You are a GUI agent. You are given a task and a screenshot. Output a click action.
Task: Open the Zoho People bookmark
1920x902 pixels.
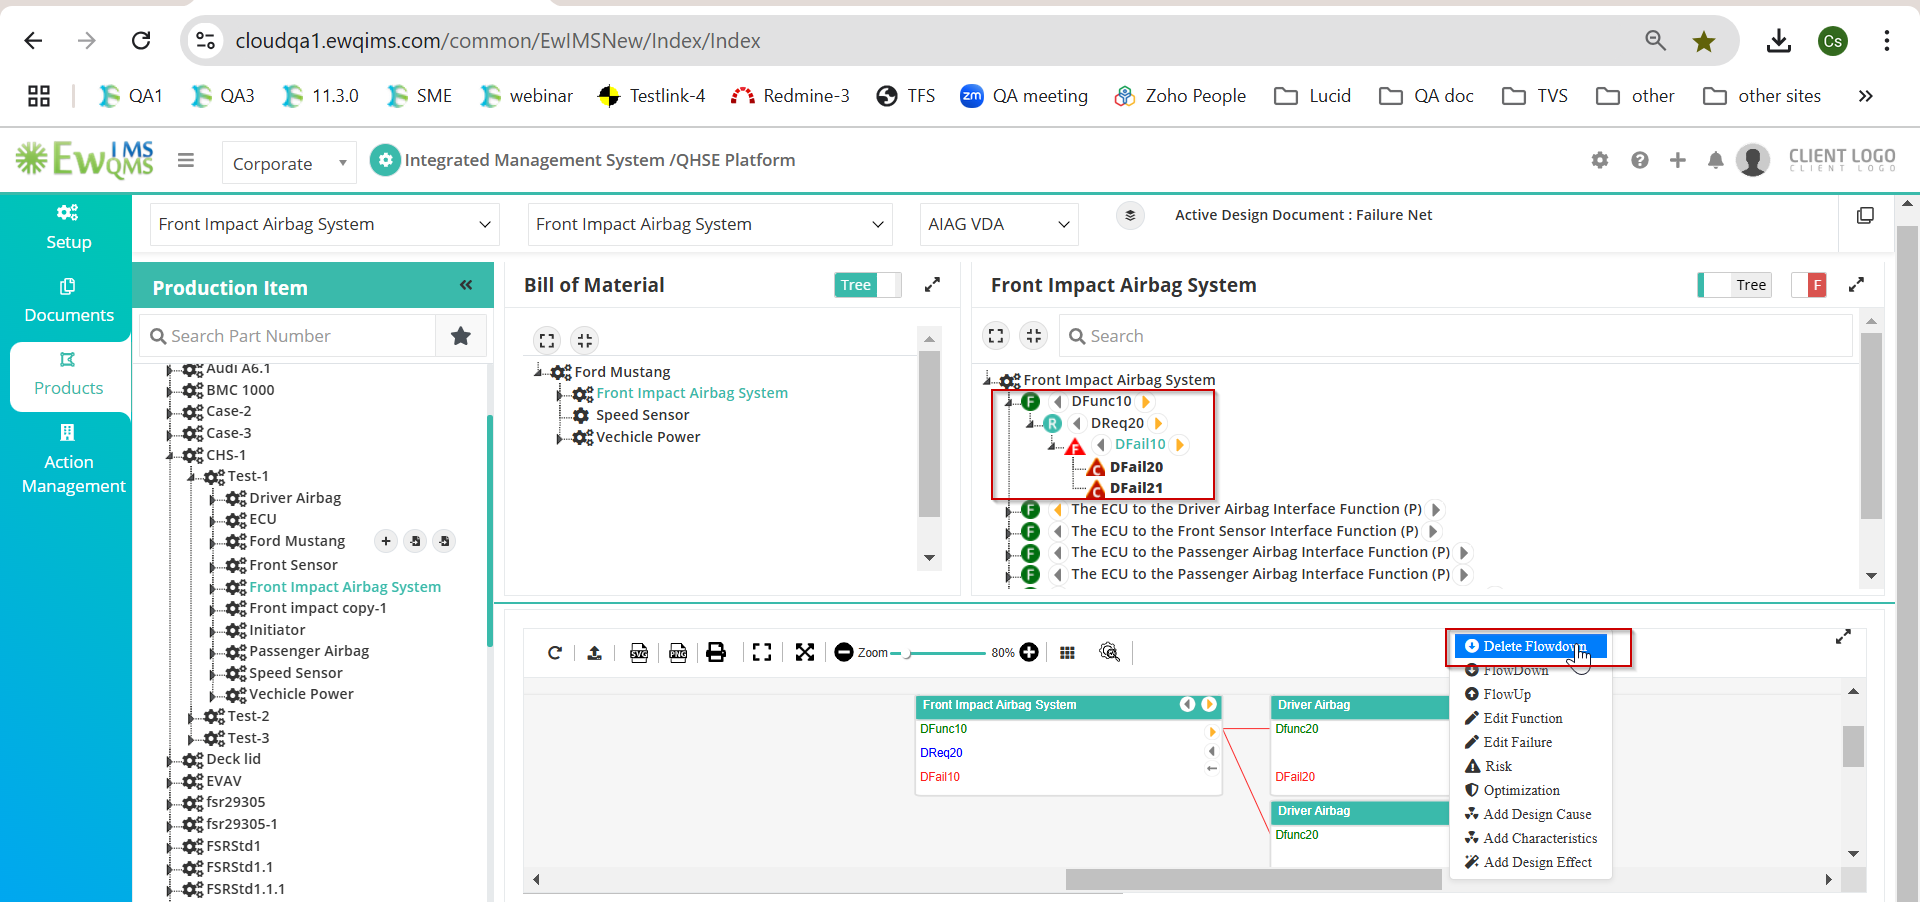coord(1180,96)
